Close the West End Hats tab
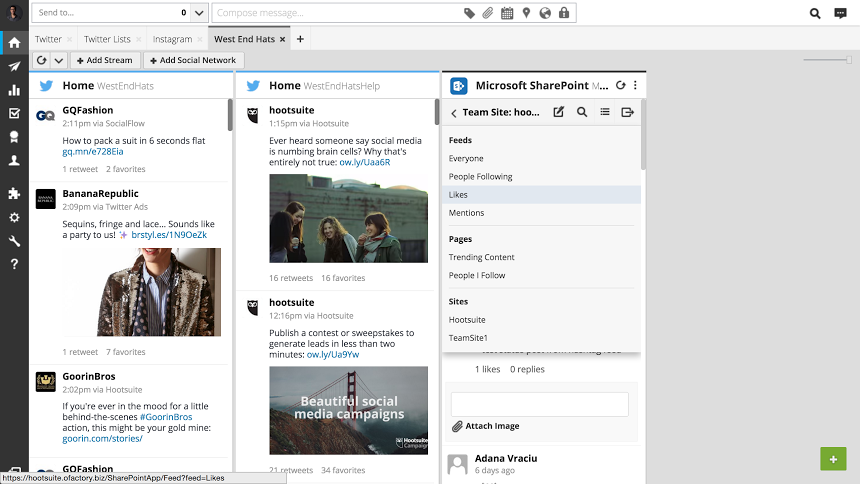Image resolution: width=860 pixels, height=484 pixels. point(282,40)
